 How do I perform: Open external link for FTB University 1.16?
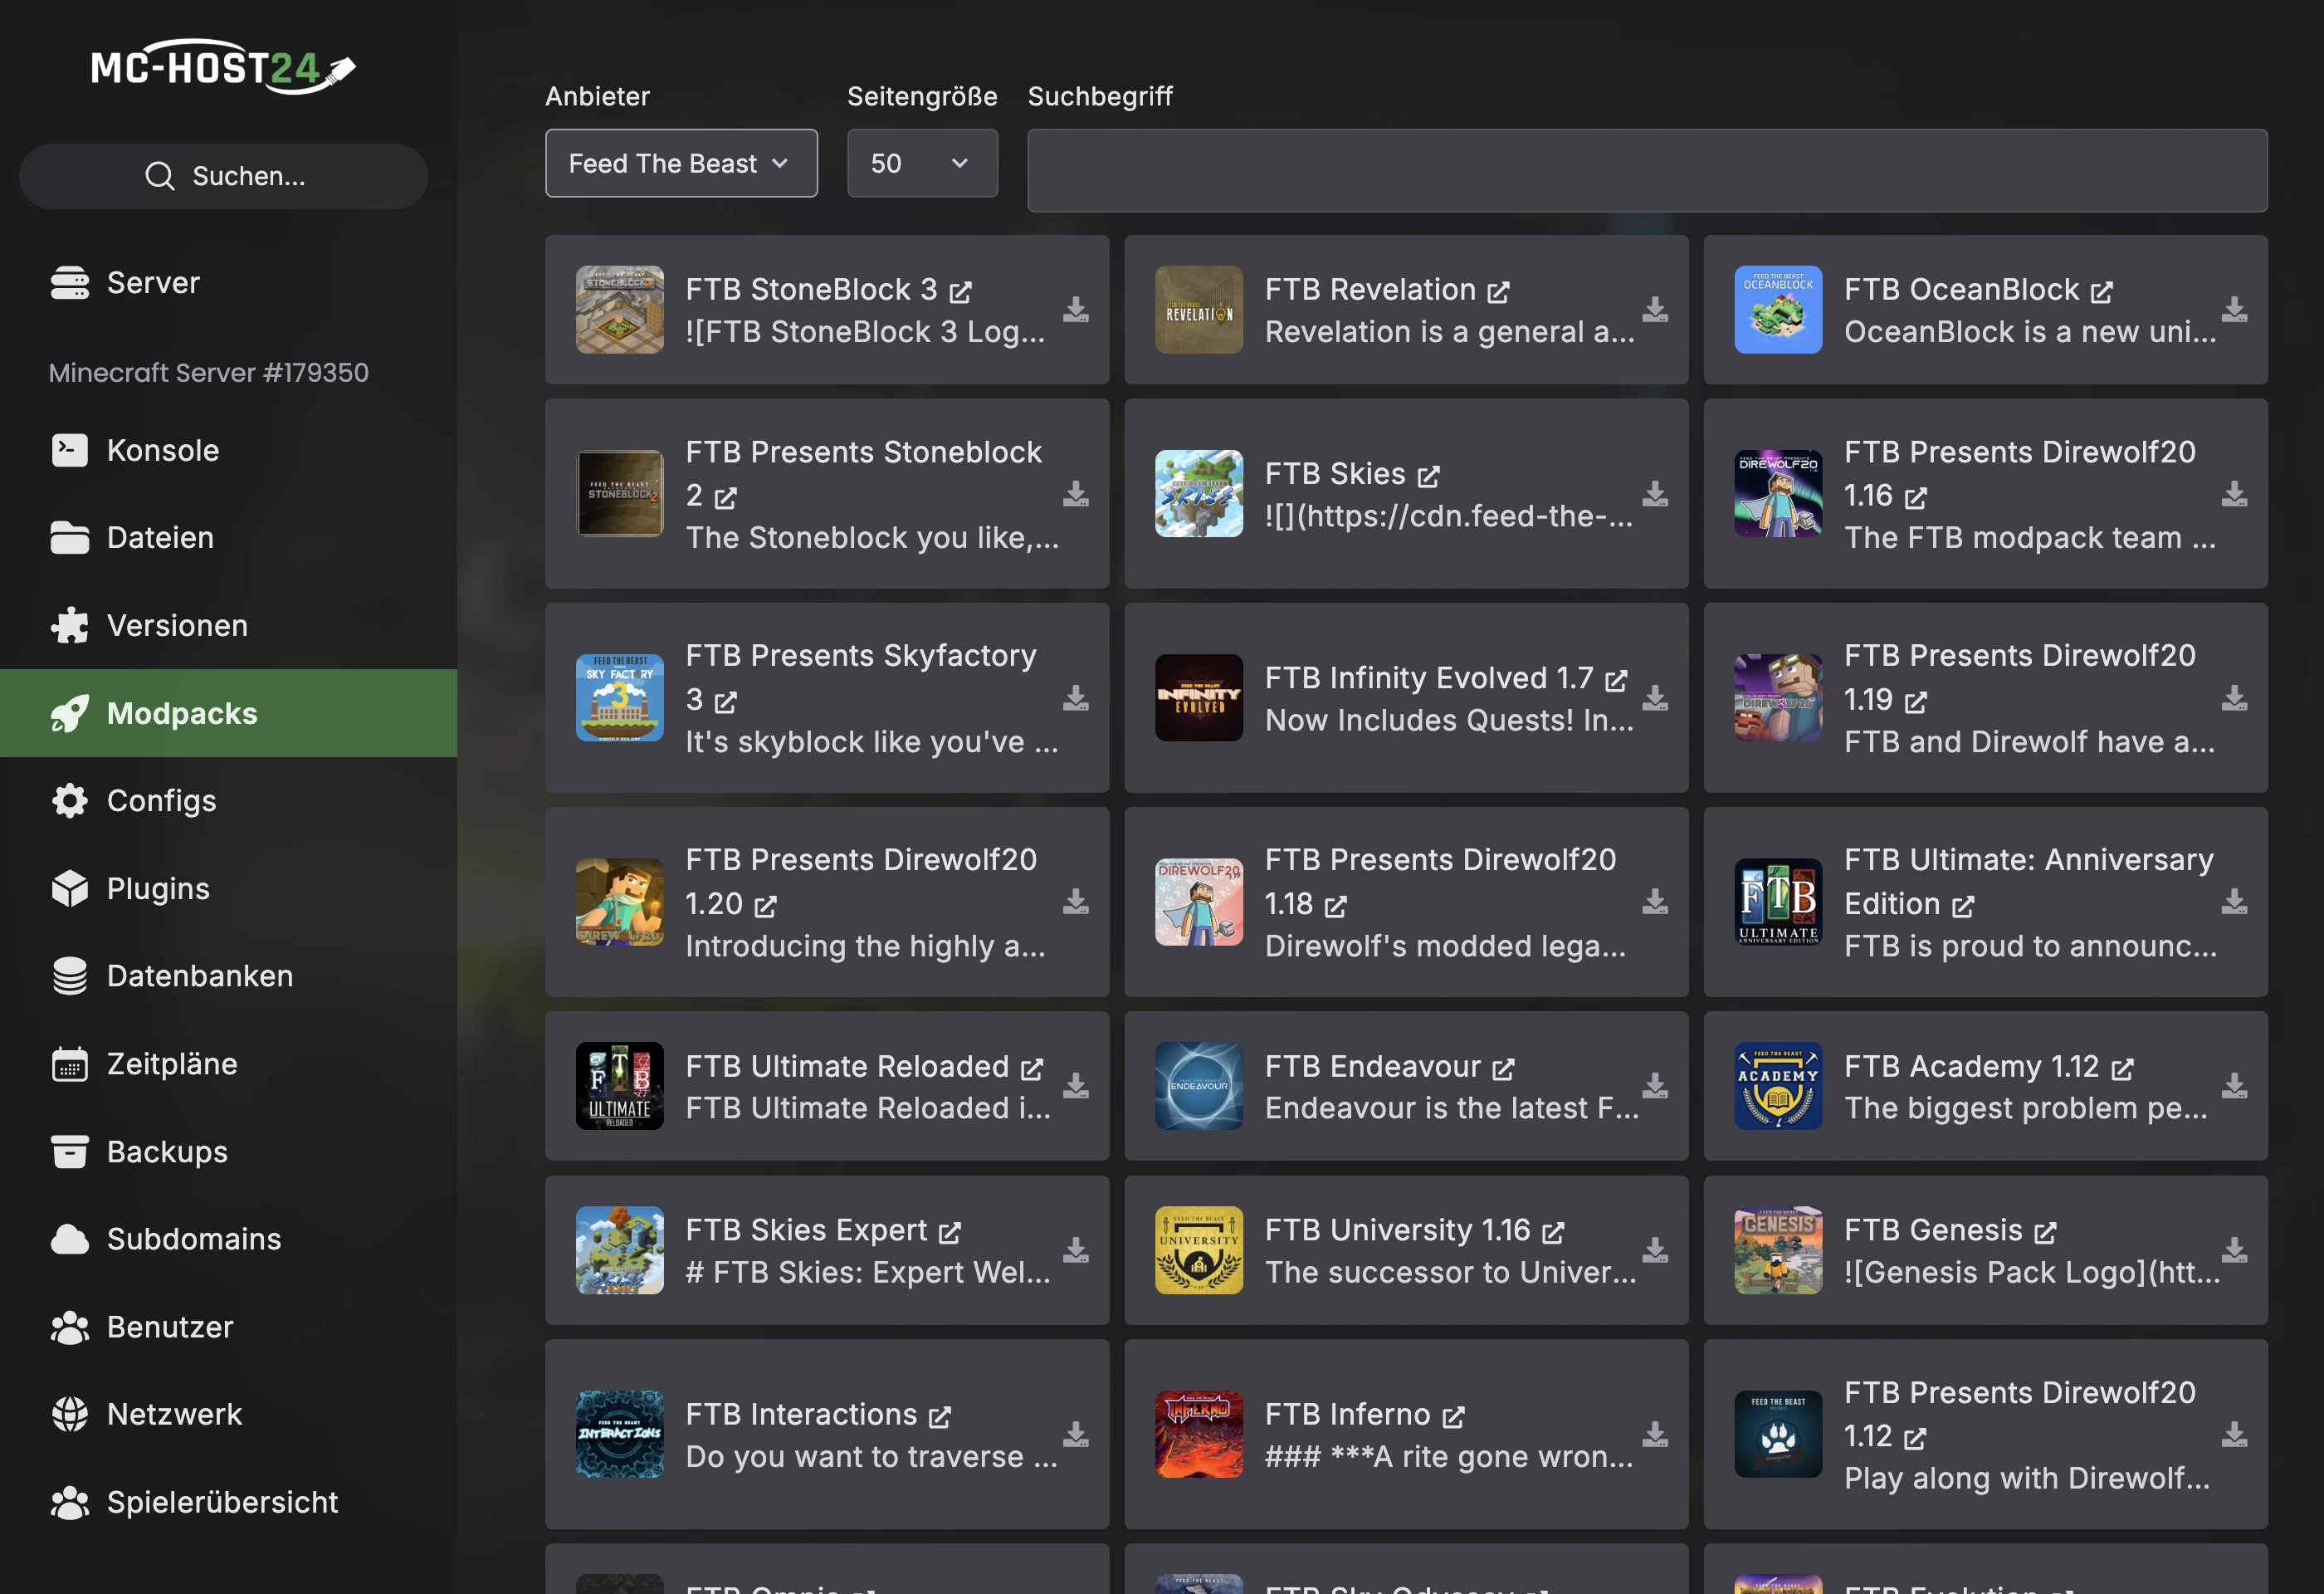point(1552,1232)
